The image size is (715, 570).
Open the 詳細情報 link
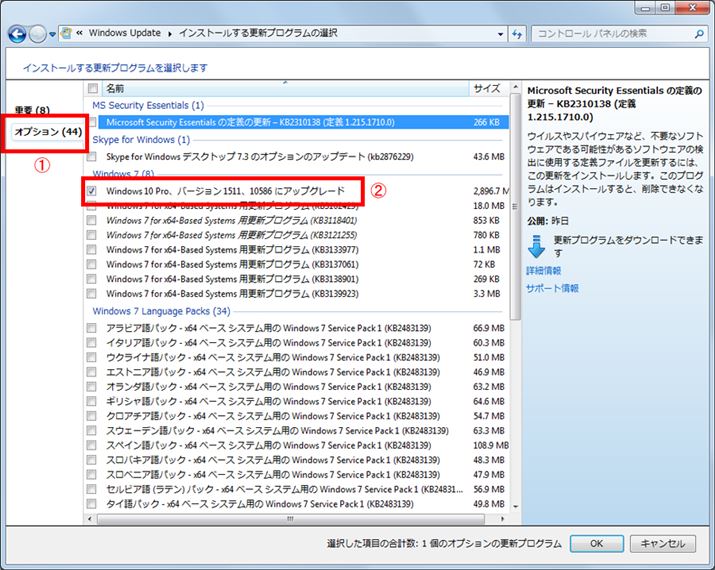click(544, 271)
